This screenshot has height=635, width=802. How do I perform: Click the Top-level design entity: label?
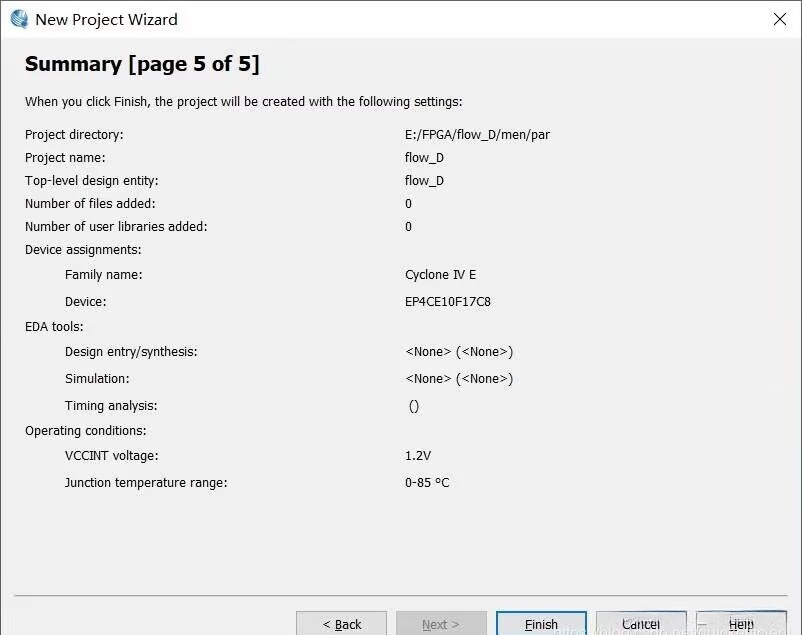coord(92,181)
